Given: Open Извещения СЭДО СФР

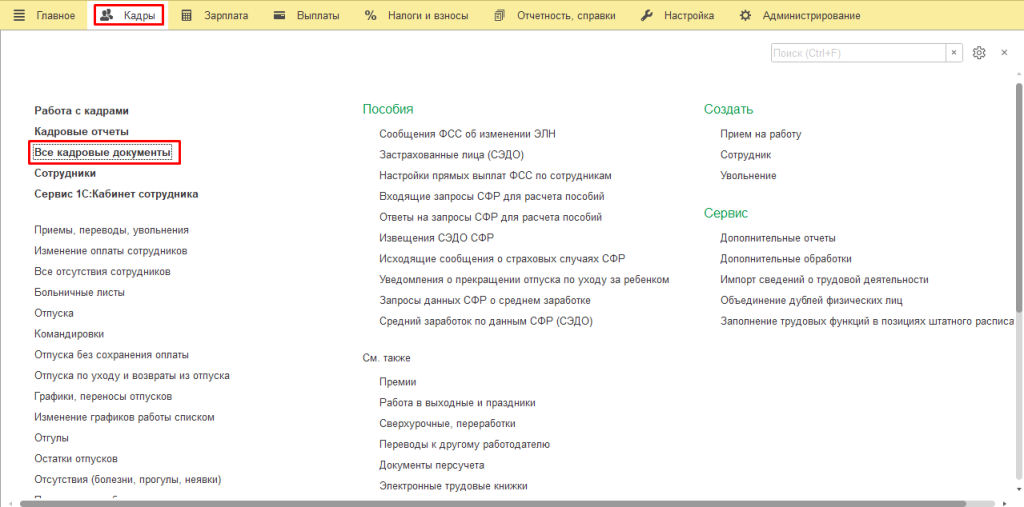Looking at the screenshot, I should pyautogui.click(x=436, y=238).
